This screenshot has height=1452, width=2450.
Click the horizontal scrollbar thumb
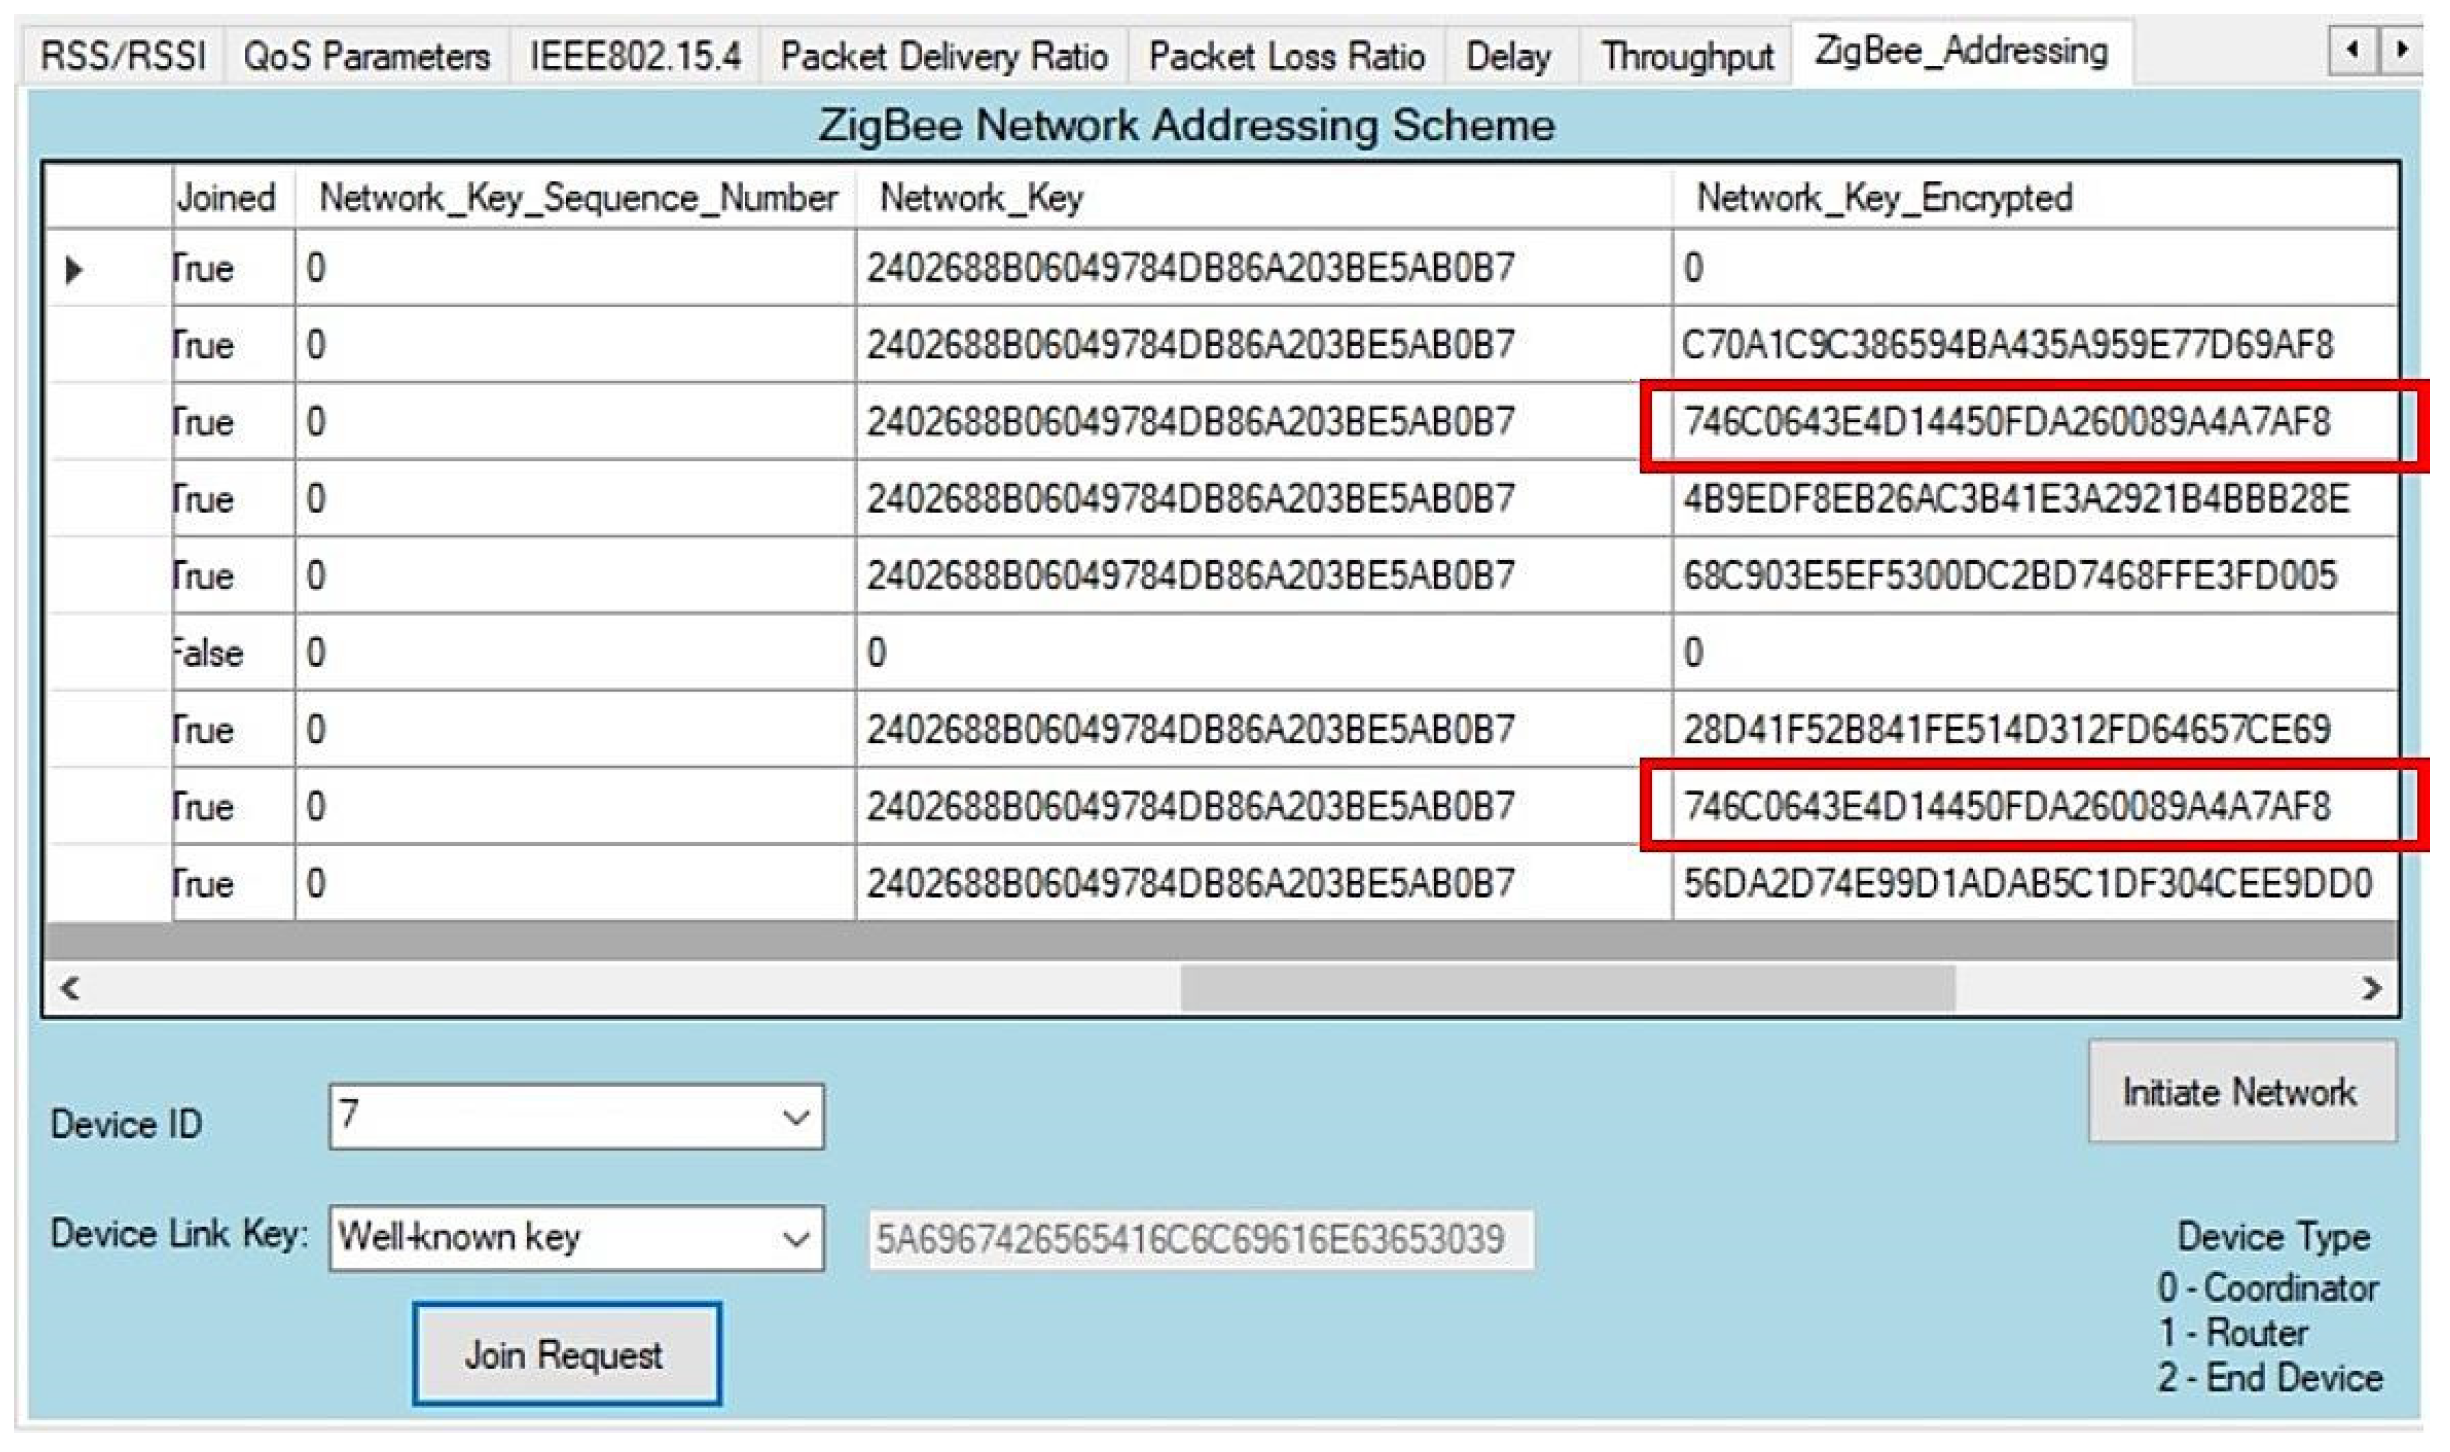pyautogui.click(x=1566, y=988)
